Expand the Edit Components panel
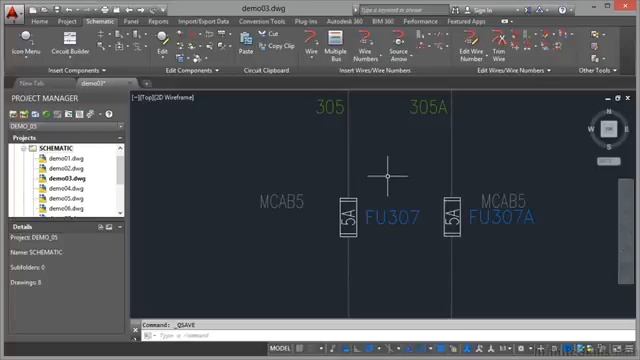The image size is (640, 360). (192, 71)
